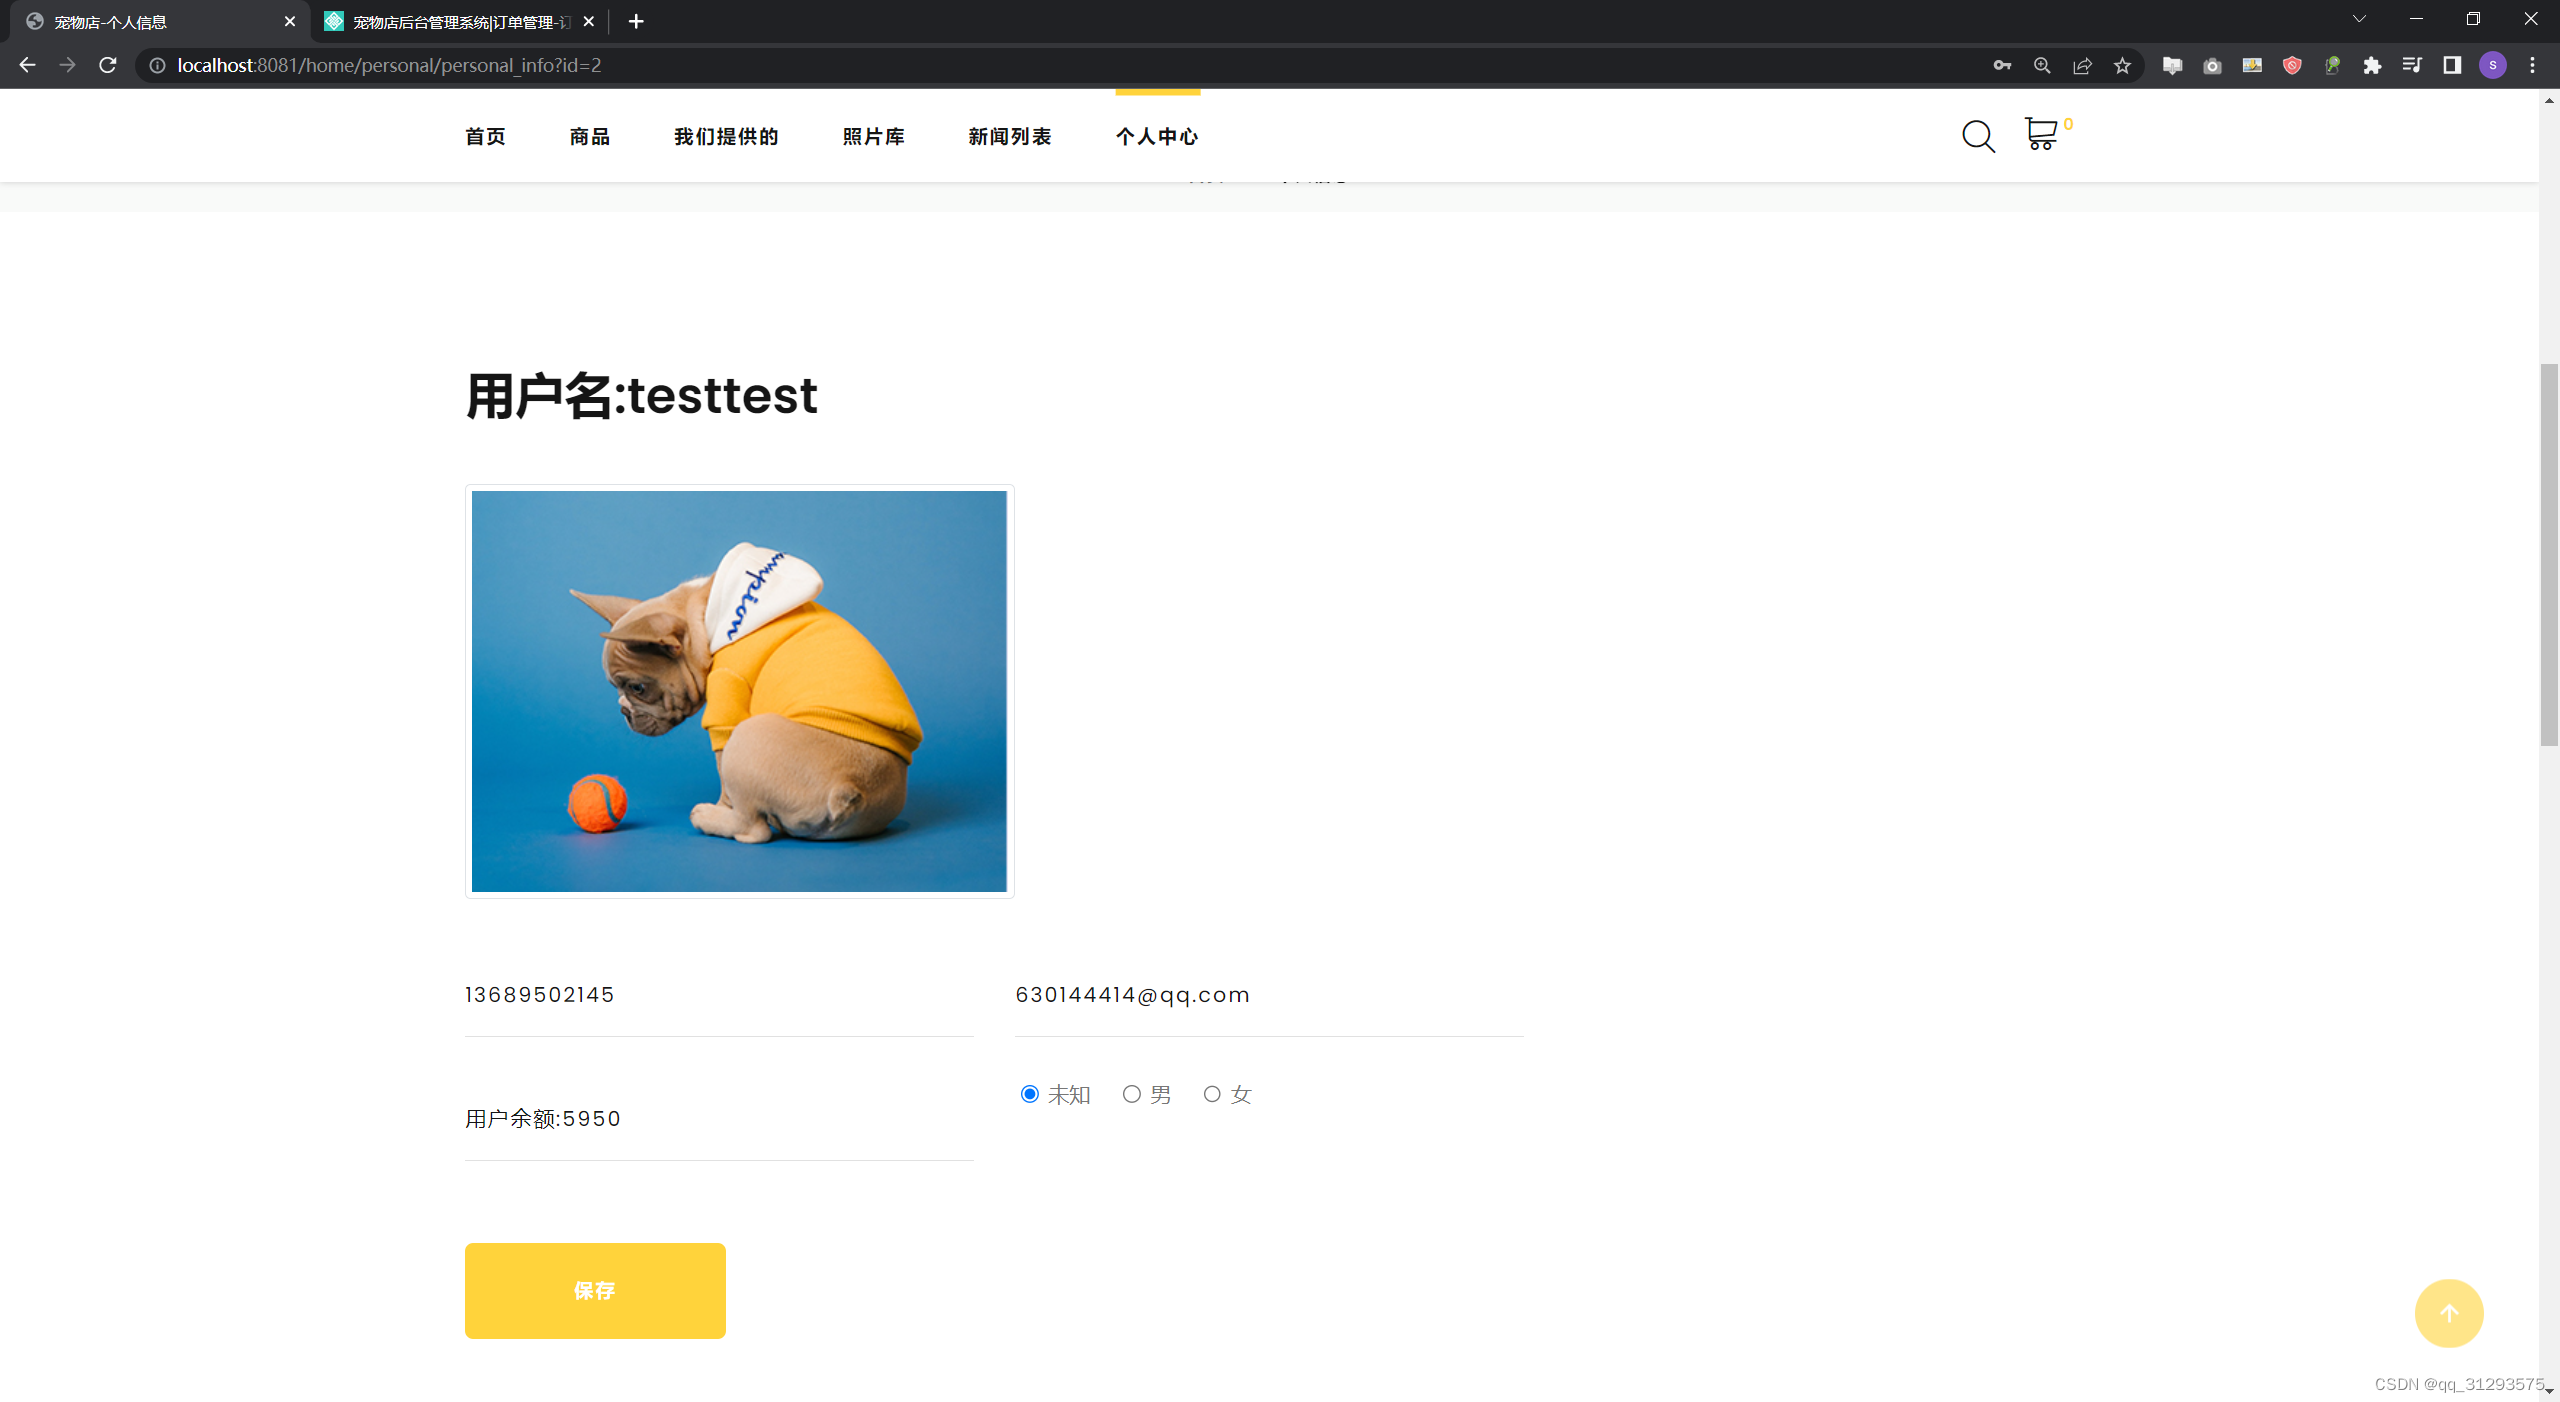Screen dimensions: 2560x1402
Task: Open the purple profile avatar menu
Action: click(x=2493, y=65)
